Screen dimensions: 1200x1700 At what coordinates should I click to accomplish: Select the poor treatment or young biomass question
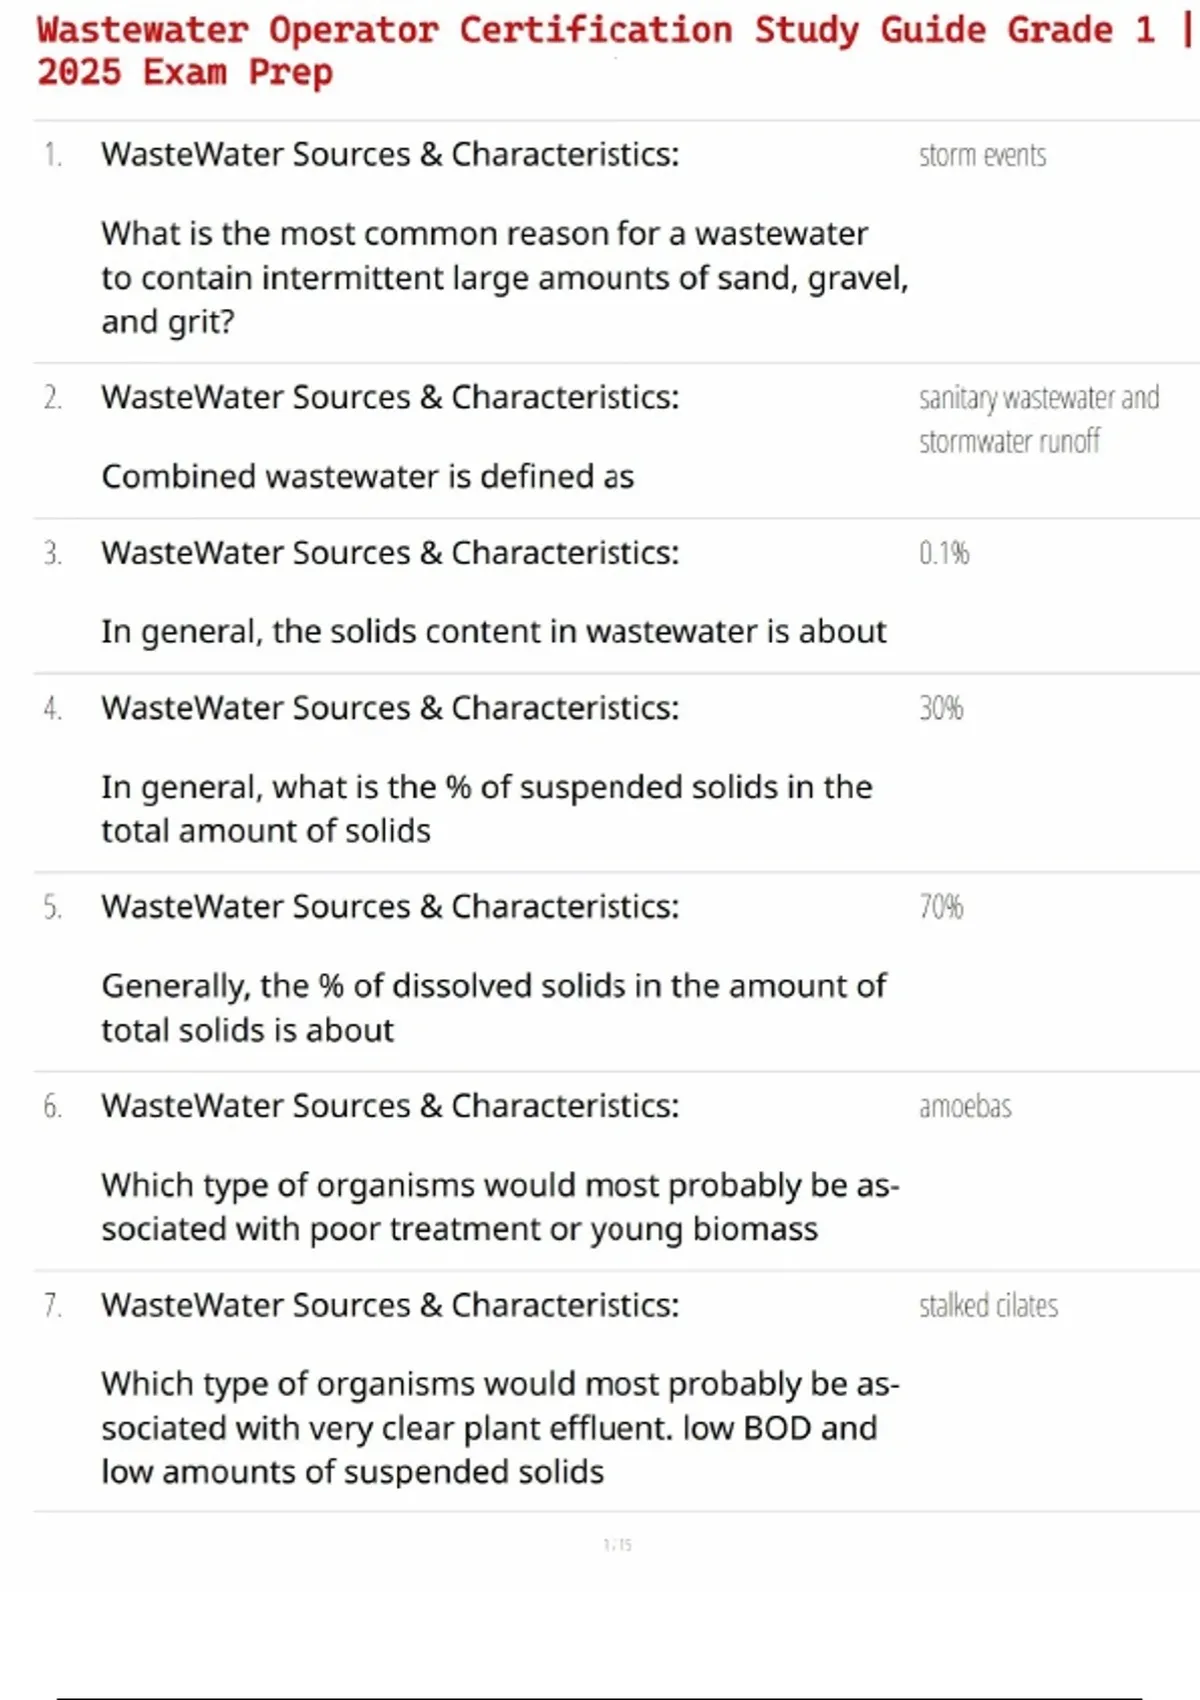[x=500, y=1206]
